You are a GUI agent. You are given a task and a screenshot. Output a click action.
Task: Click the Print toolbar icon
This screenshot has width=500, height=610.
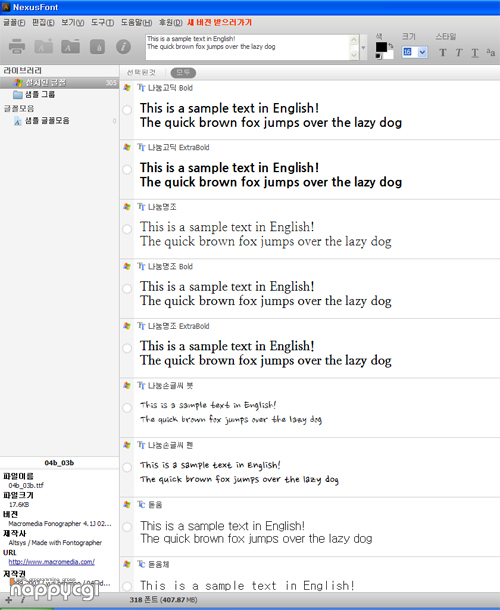click(x=17, y=46)
